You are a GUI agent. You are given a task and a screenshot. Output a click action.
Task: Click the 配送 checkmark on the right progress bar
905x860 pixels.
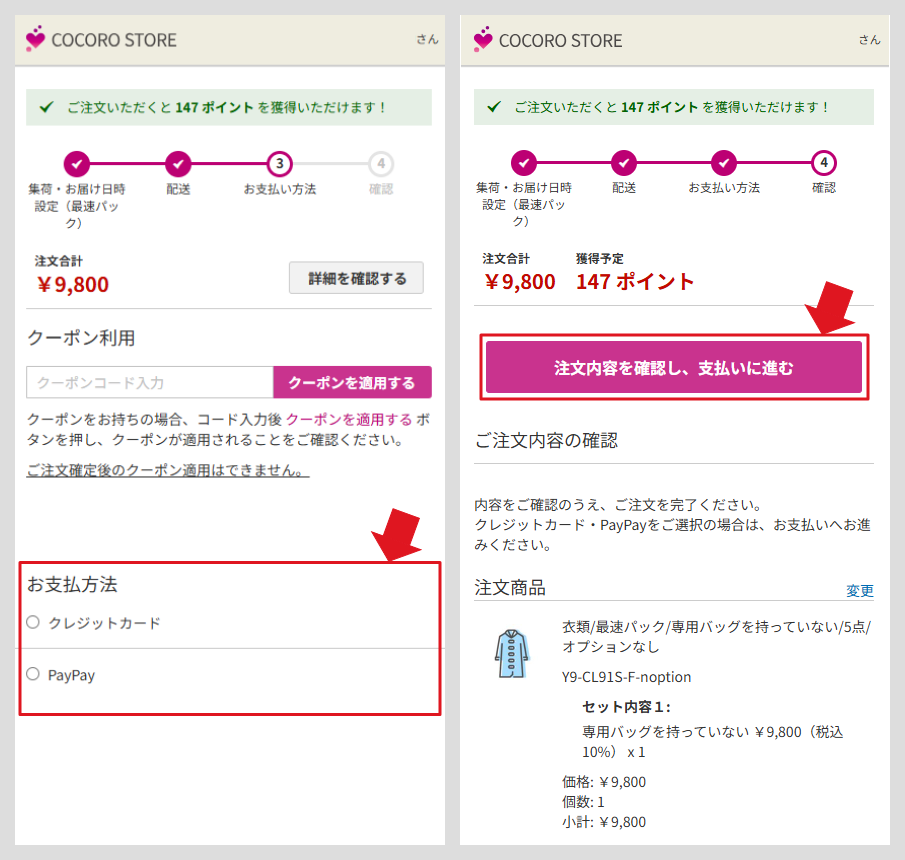coord(623,163)
